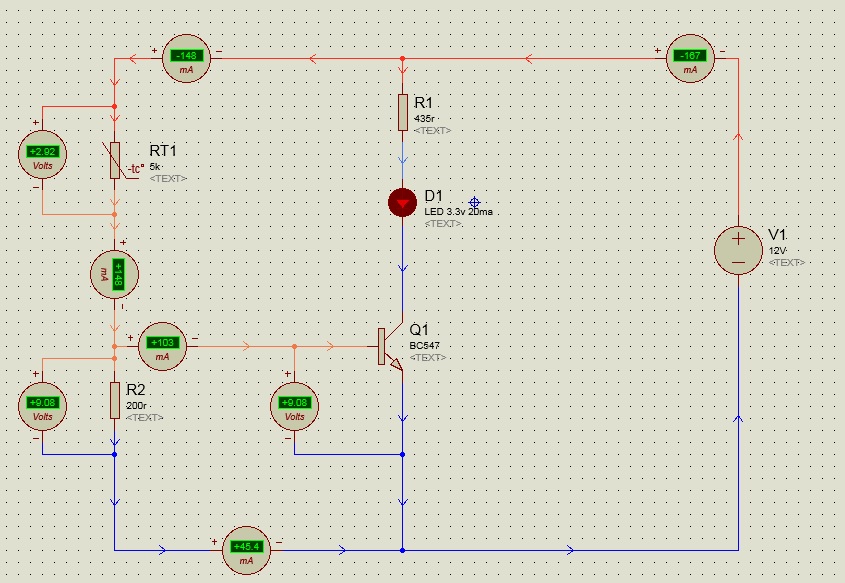Click the "-tc°" thermistor marking
Viewport: 845px width, 583px height.
click(x=135, y=168)
